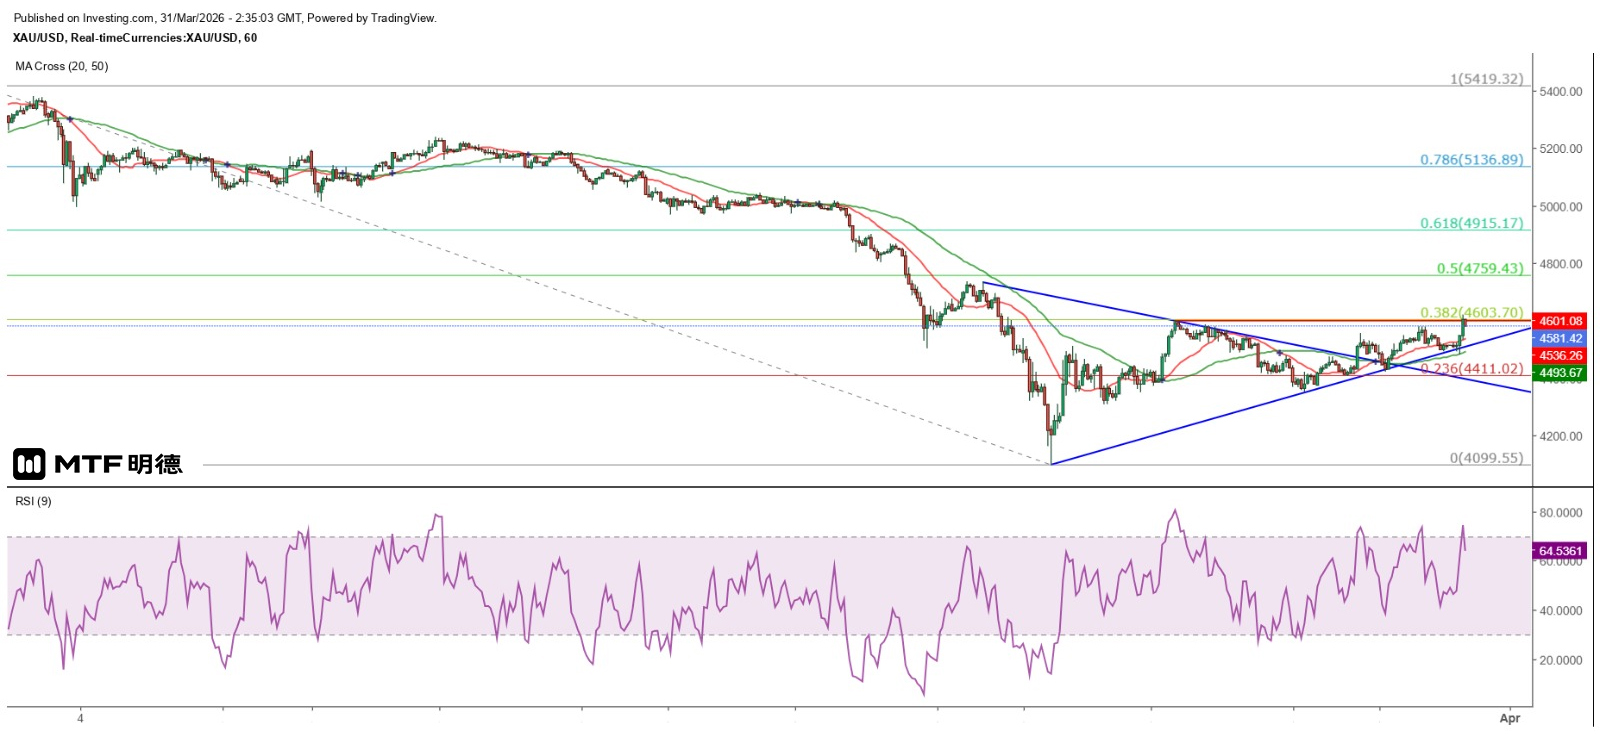Click the 4 date label on the time axis
1600x734 pixels.
click(80, 718)
